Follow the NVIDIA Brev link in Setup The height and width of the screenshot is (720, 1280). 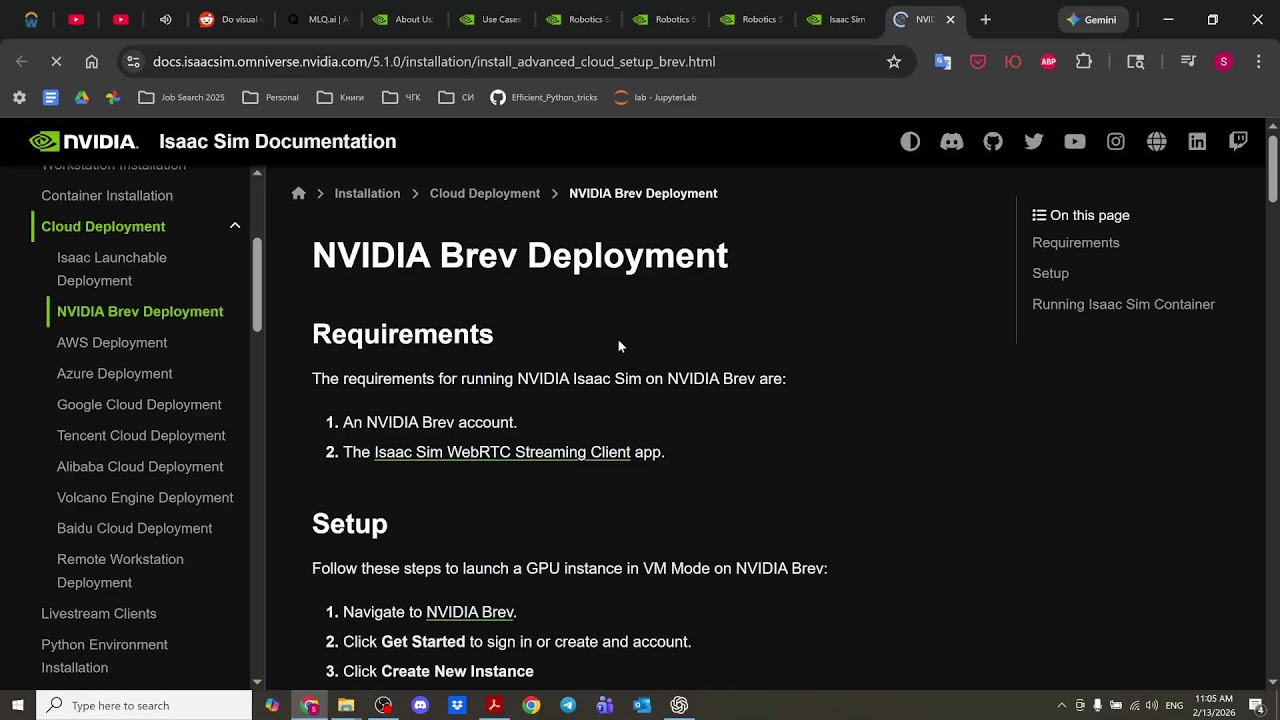pyautogui.click(x=469, y=612)
